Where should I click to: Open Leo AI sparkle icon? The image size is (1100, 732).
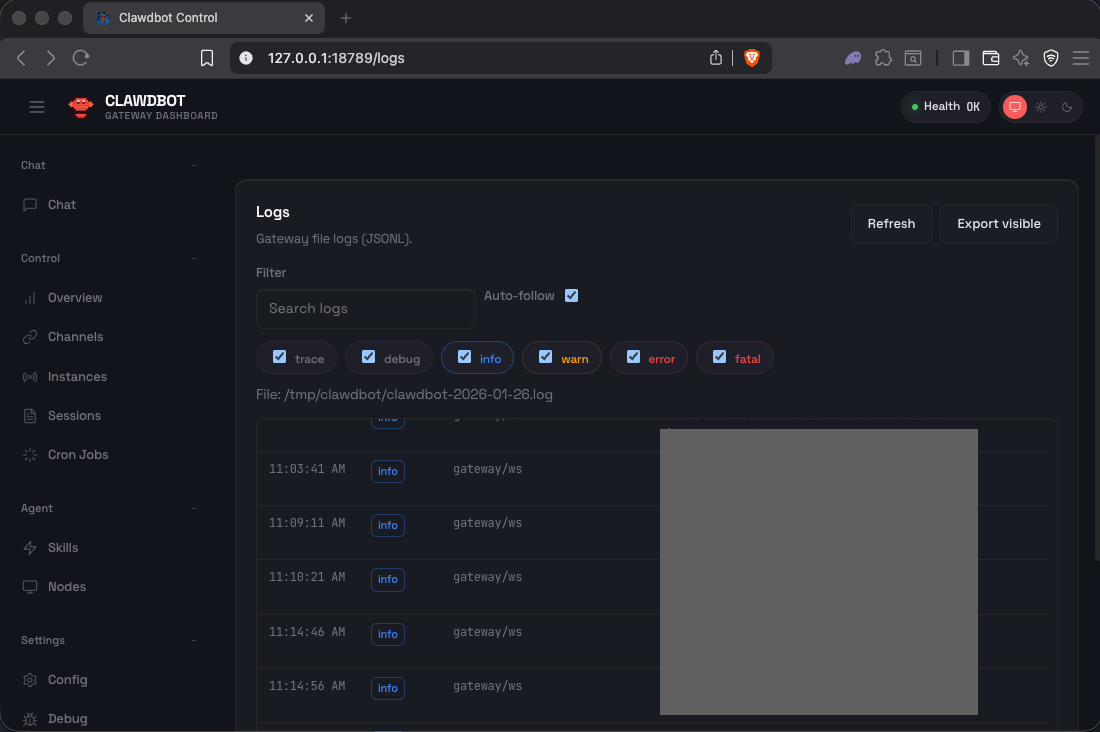[1021, 58]
